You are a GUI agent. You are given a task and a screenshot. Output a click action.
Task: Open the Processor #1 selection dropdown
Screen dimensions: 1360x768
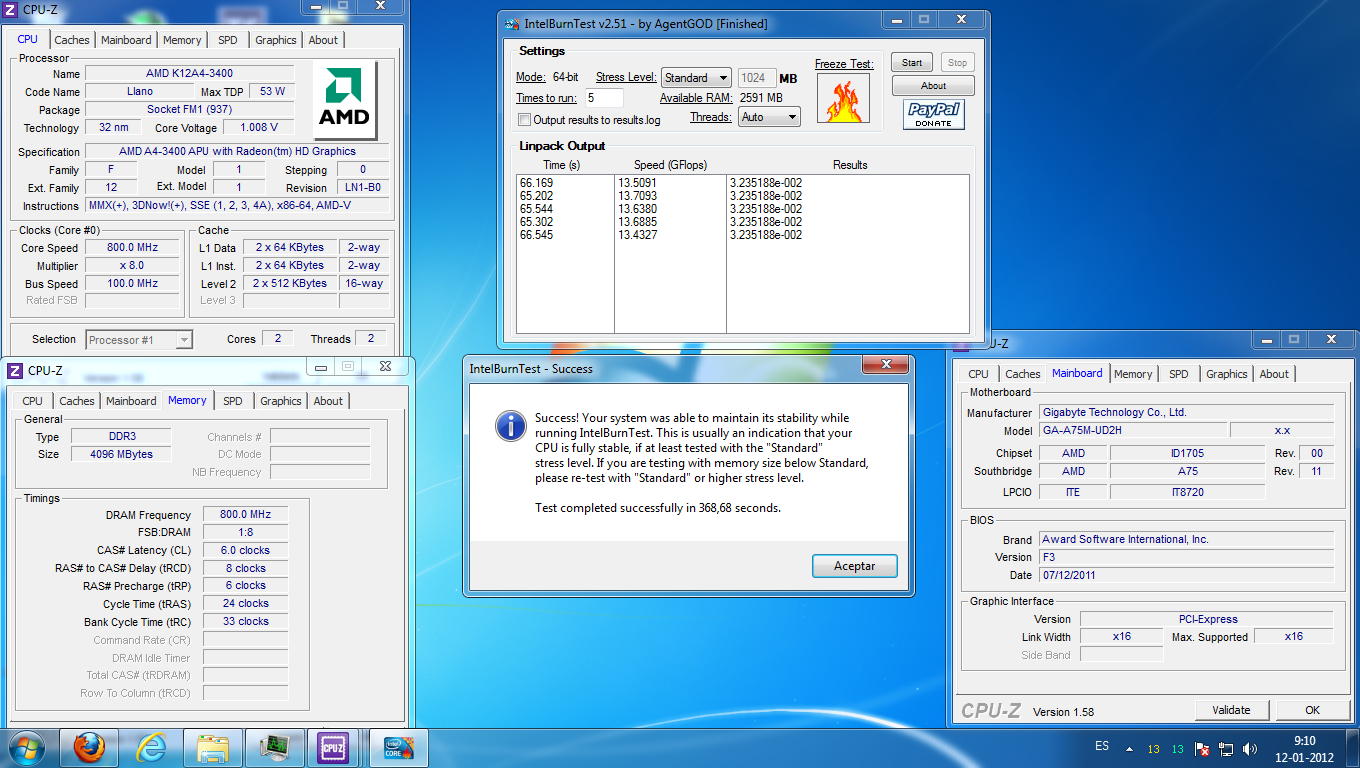point(139,340)
